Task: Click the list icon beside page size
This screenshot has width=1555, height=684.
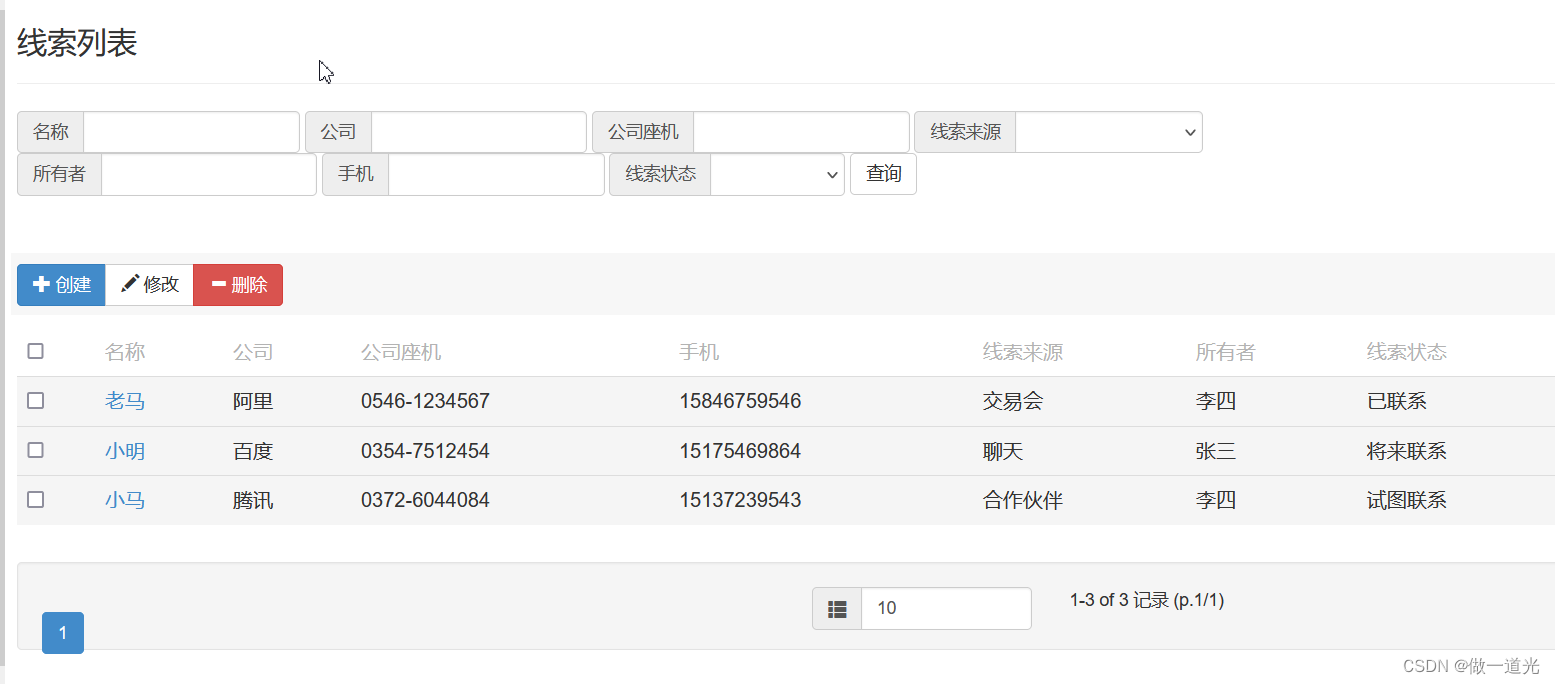Action: (x=837, y=609)
